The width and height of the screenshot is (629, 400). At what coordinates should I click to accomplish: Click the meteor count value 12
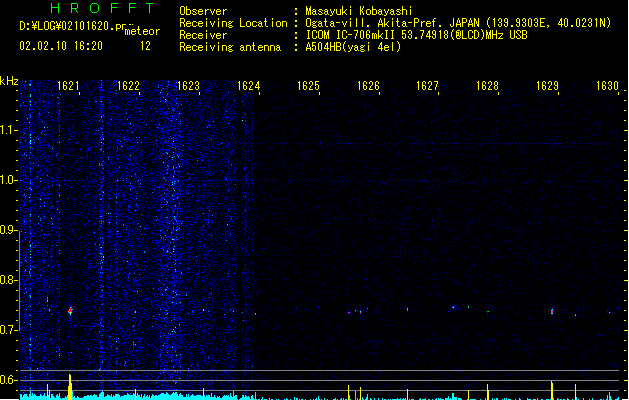click(145, 46)
